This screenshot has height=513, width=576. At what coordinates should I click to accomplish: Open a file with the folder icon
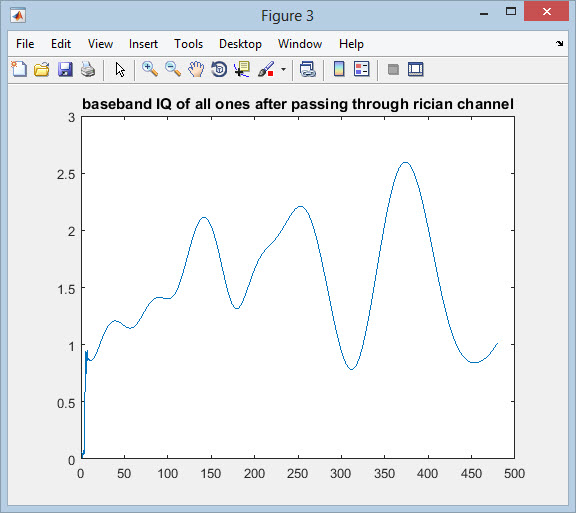click(42, 69)
